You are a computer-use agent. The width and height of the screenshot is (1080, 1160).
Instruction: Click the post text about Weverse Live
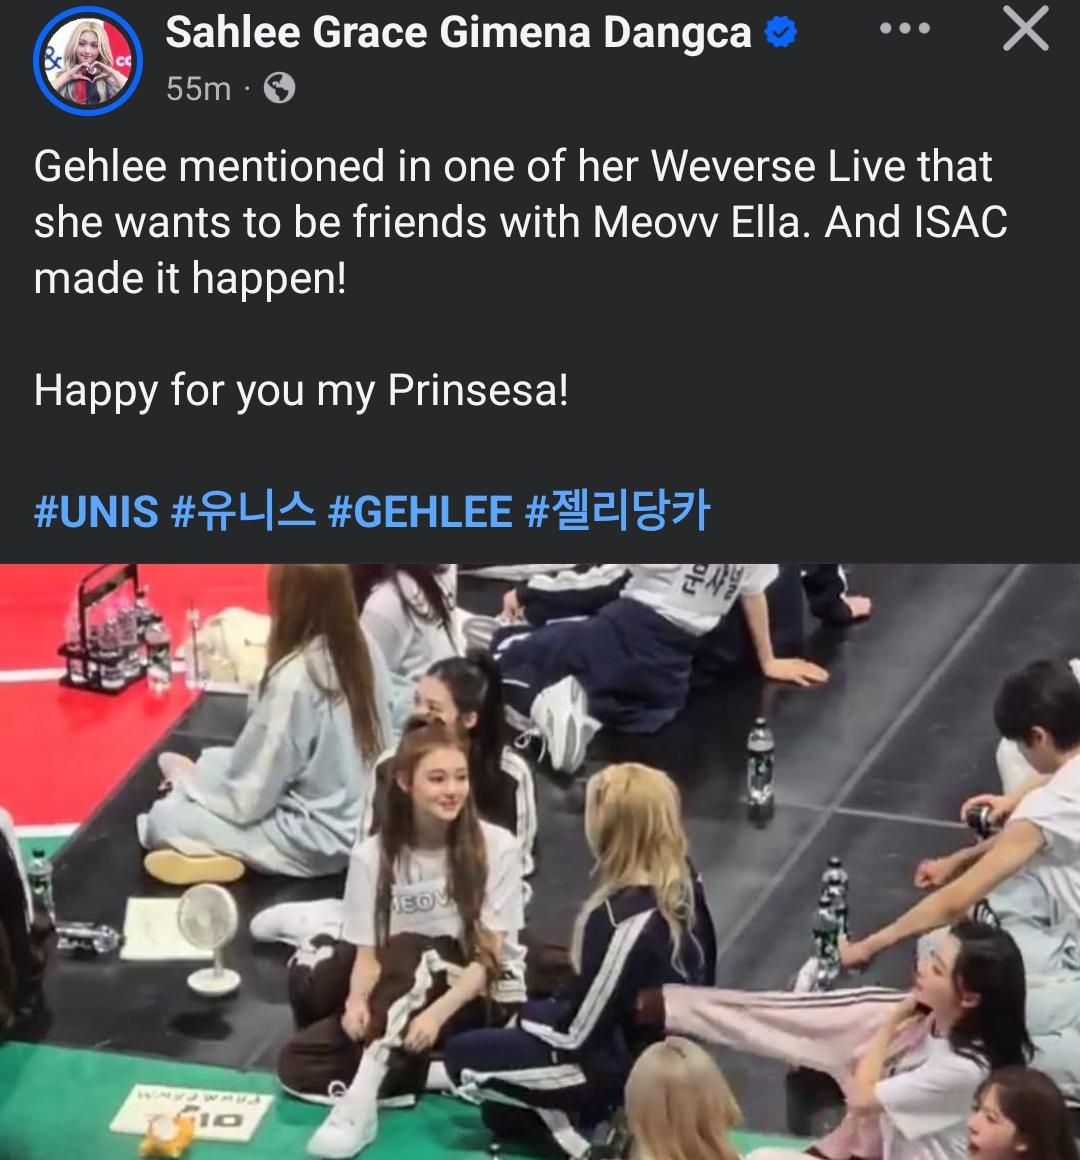click(520, 222)
